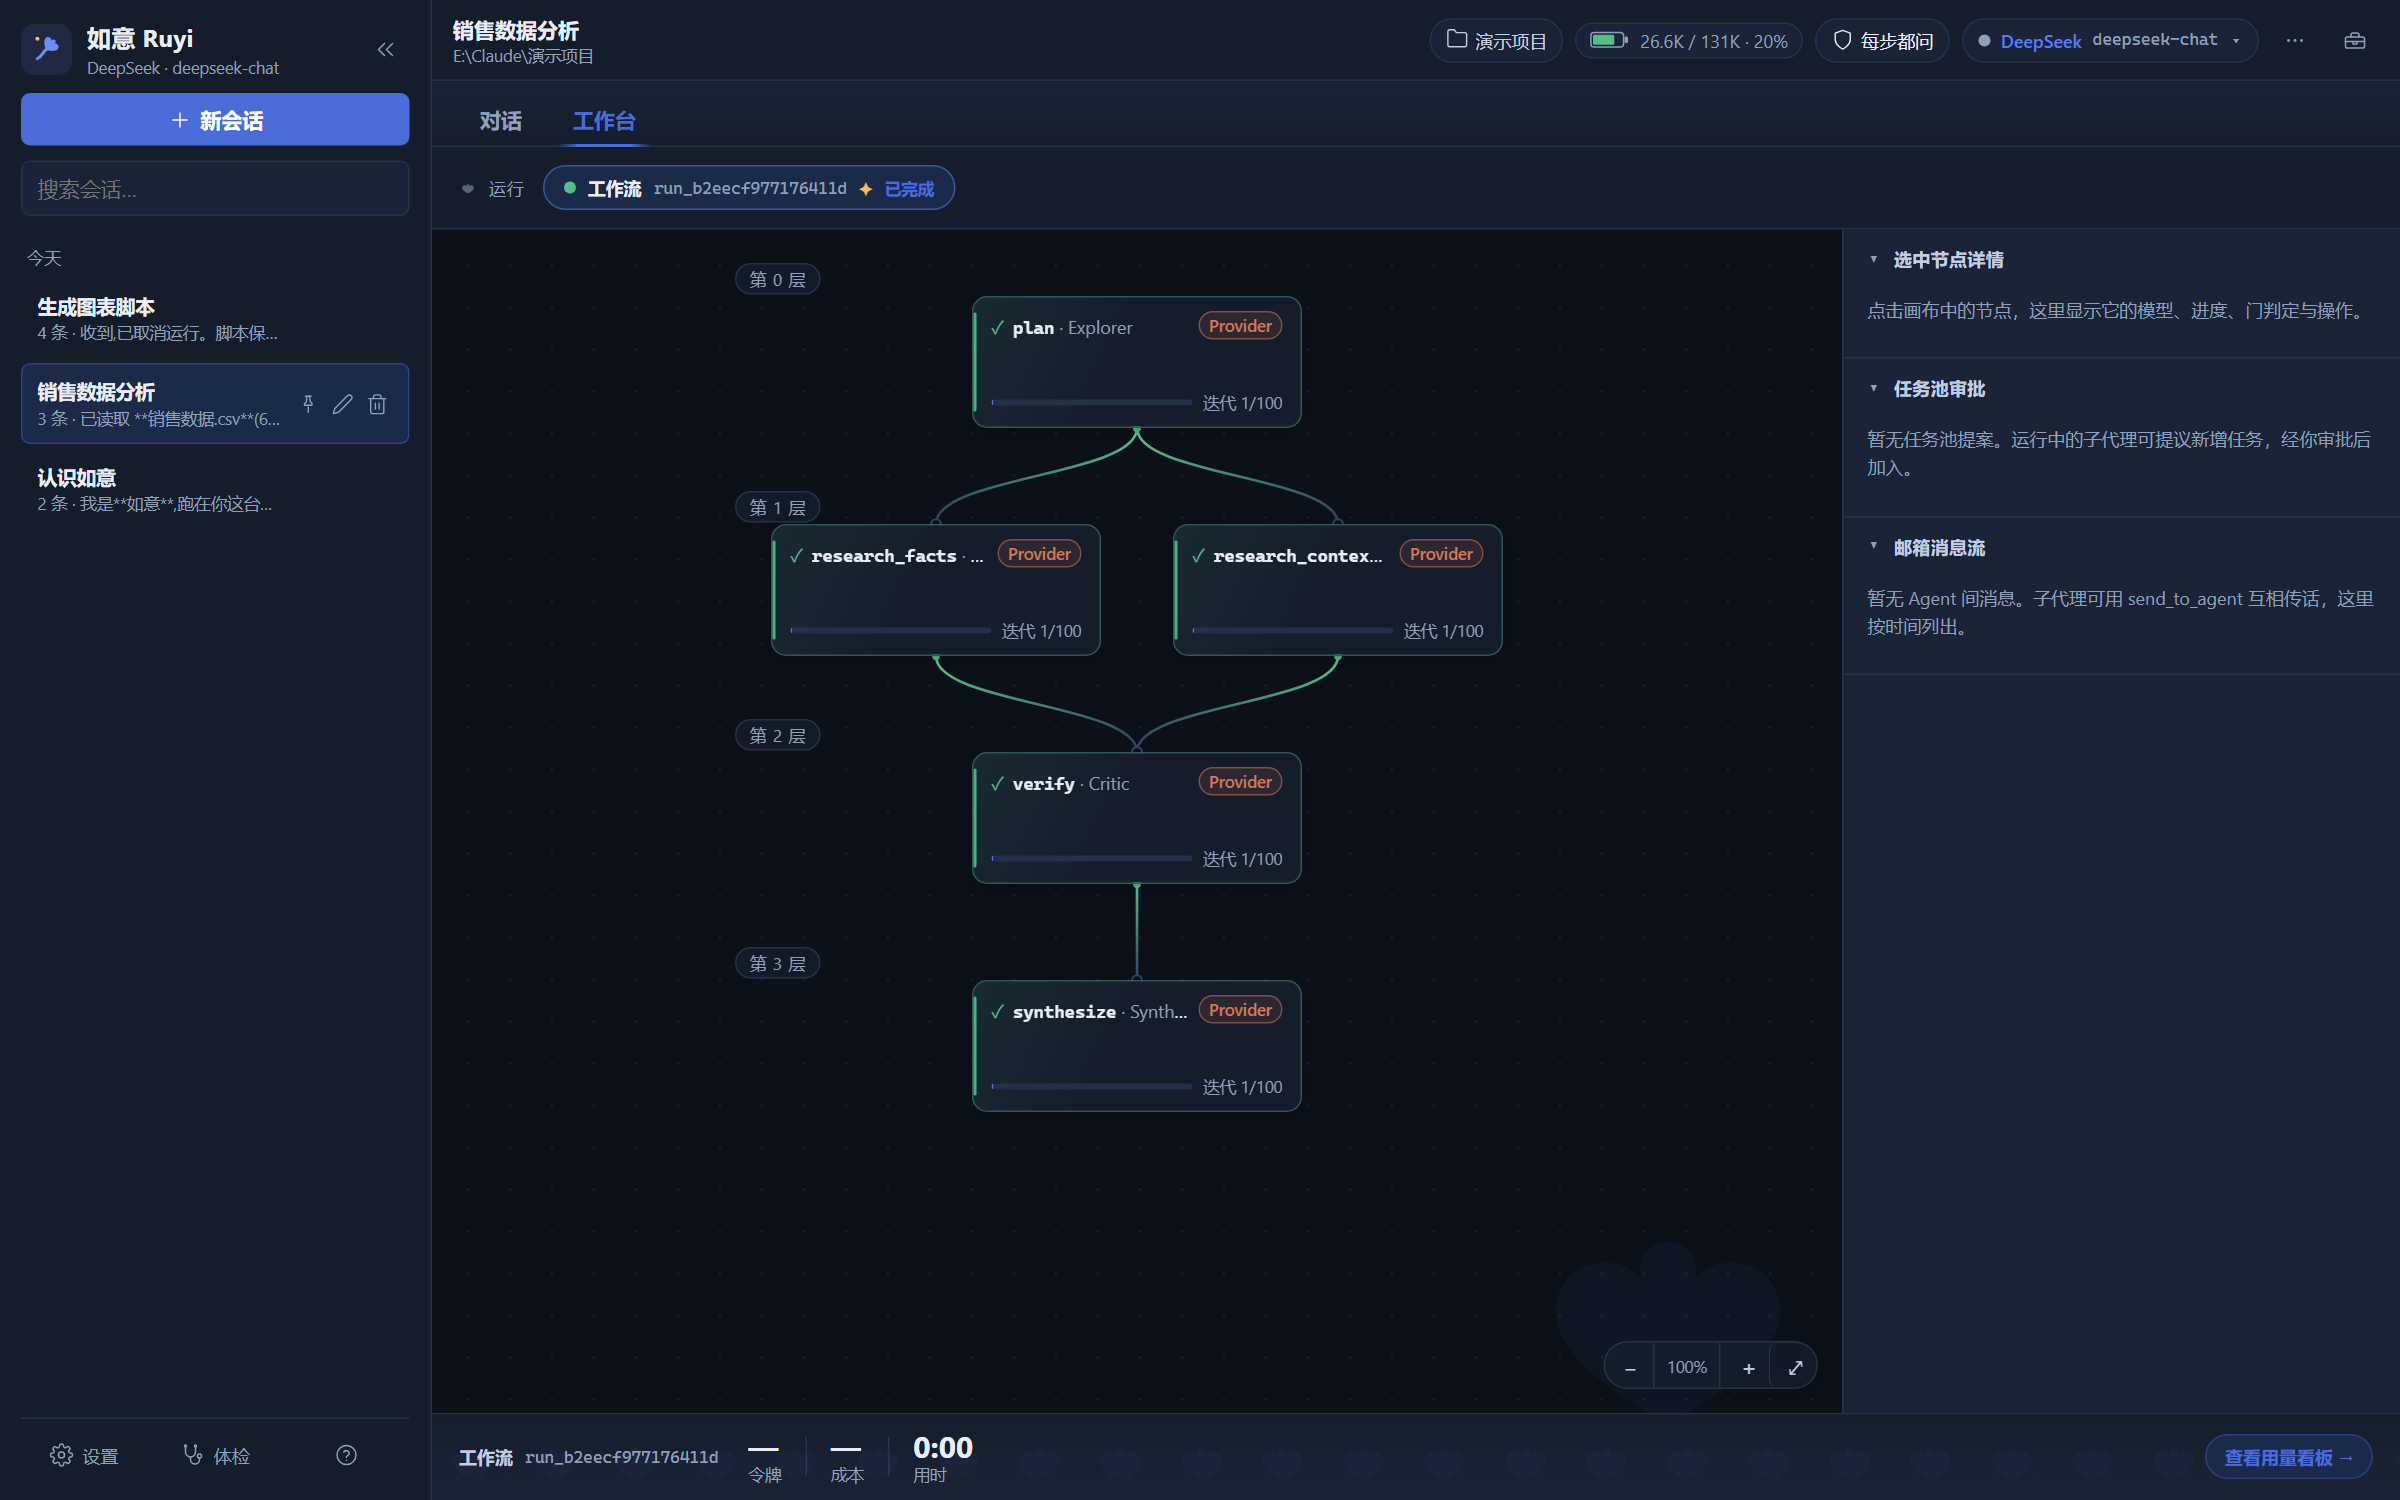Open 设置 settings
2400x1500 pixels.
click(x=84, y=1455)
